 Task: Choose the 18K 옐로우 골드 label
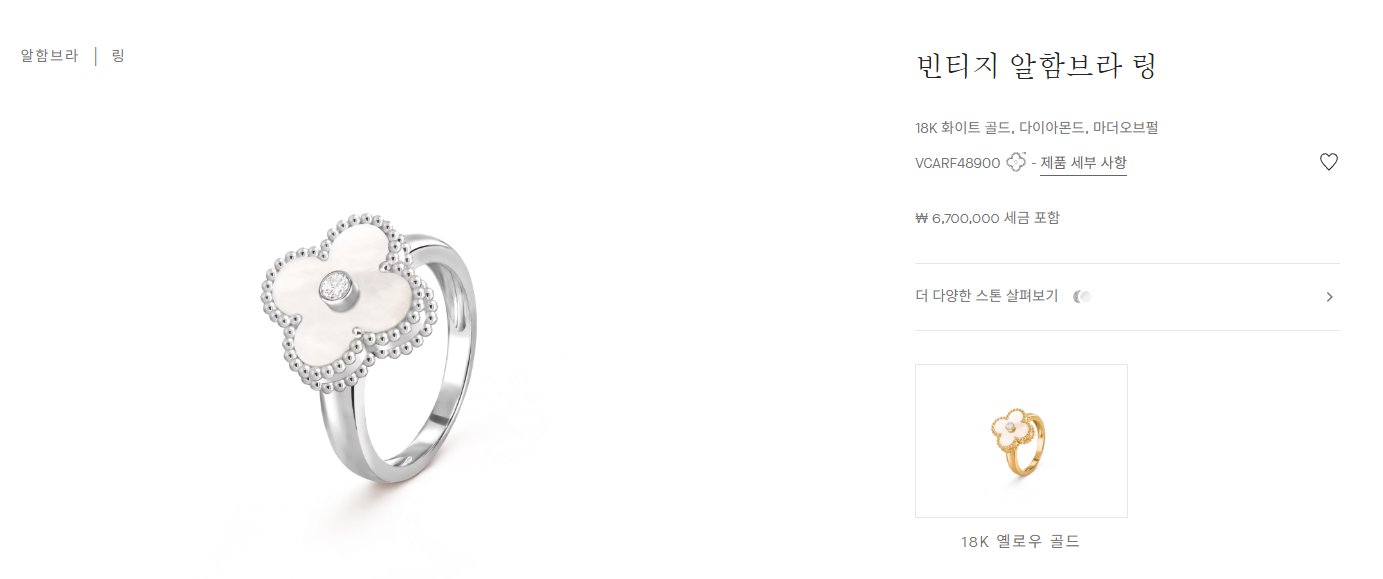pyautogui.click(x=1021, y=542)
